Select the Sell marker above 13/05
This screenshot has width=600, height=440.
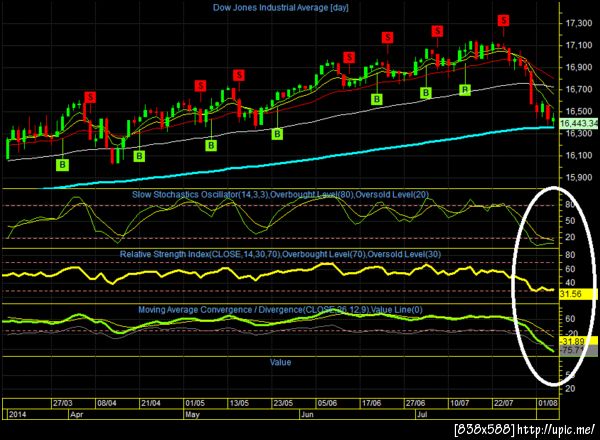coord(239,75)
